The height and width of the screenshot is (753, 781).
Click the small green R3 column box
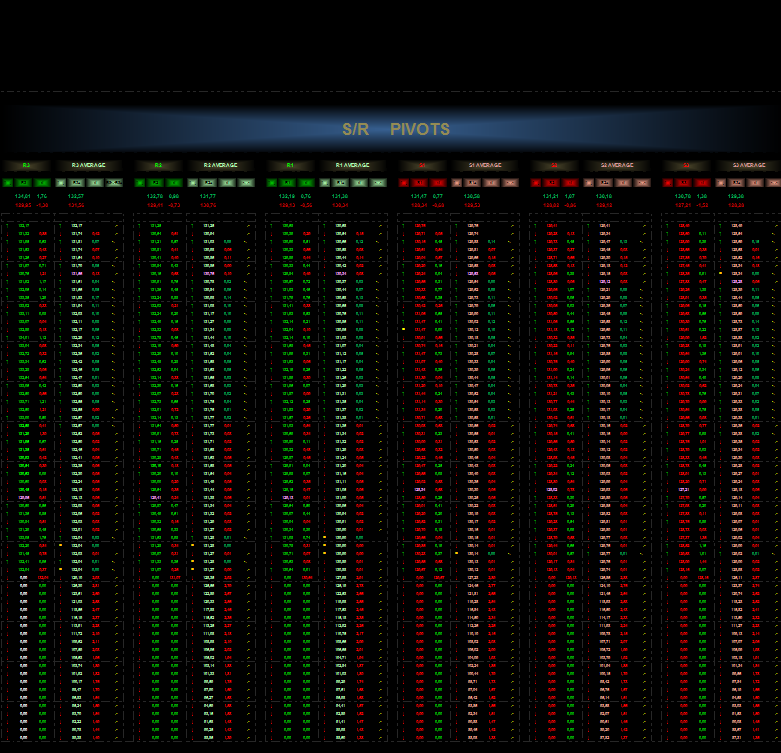coord(23,183)
